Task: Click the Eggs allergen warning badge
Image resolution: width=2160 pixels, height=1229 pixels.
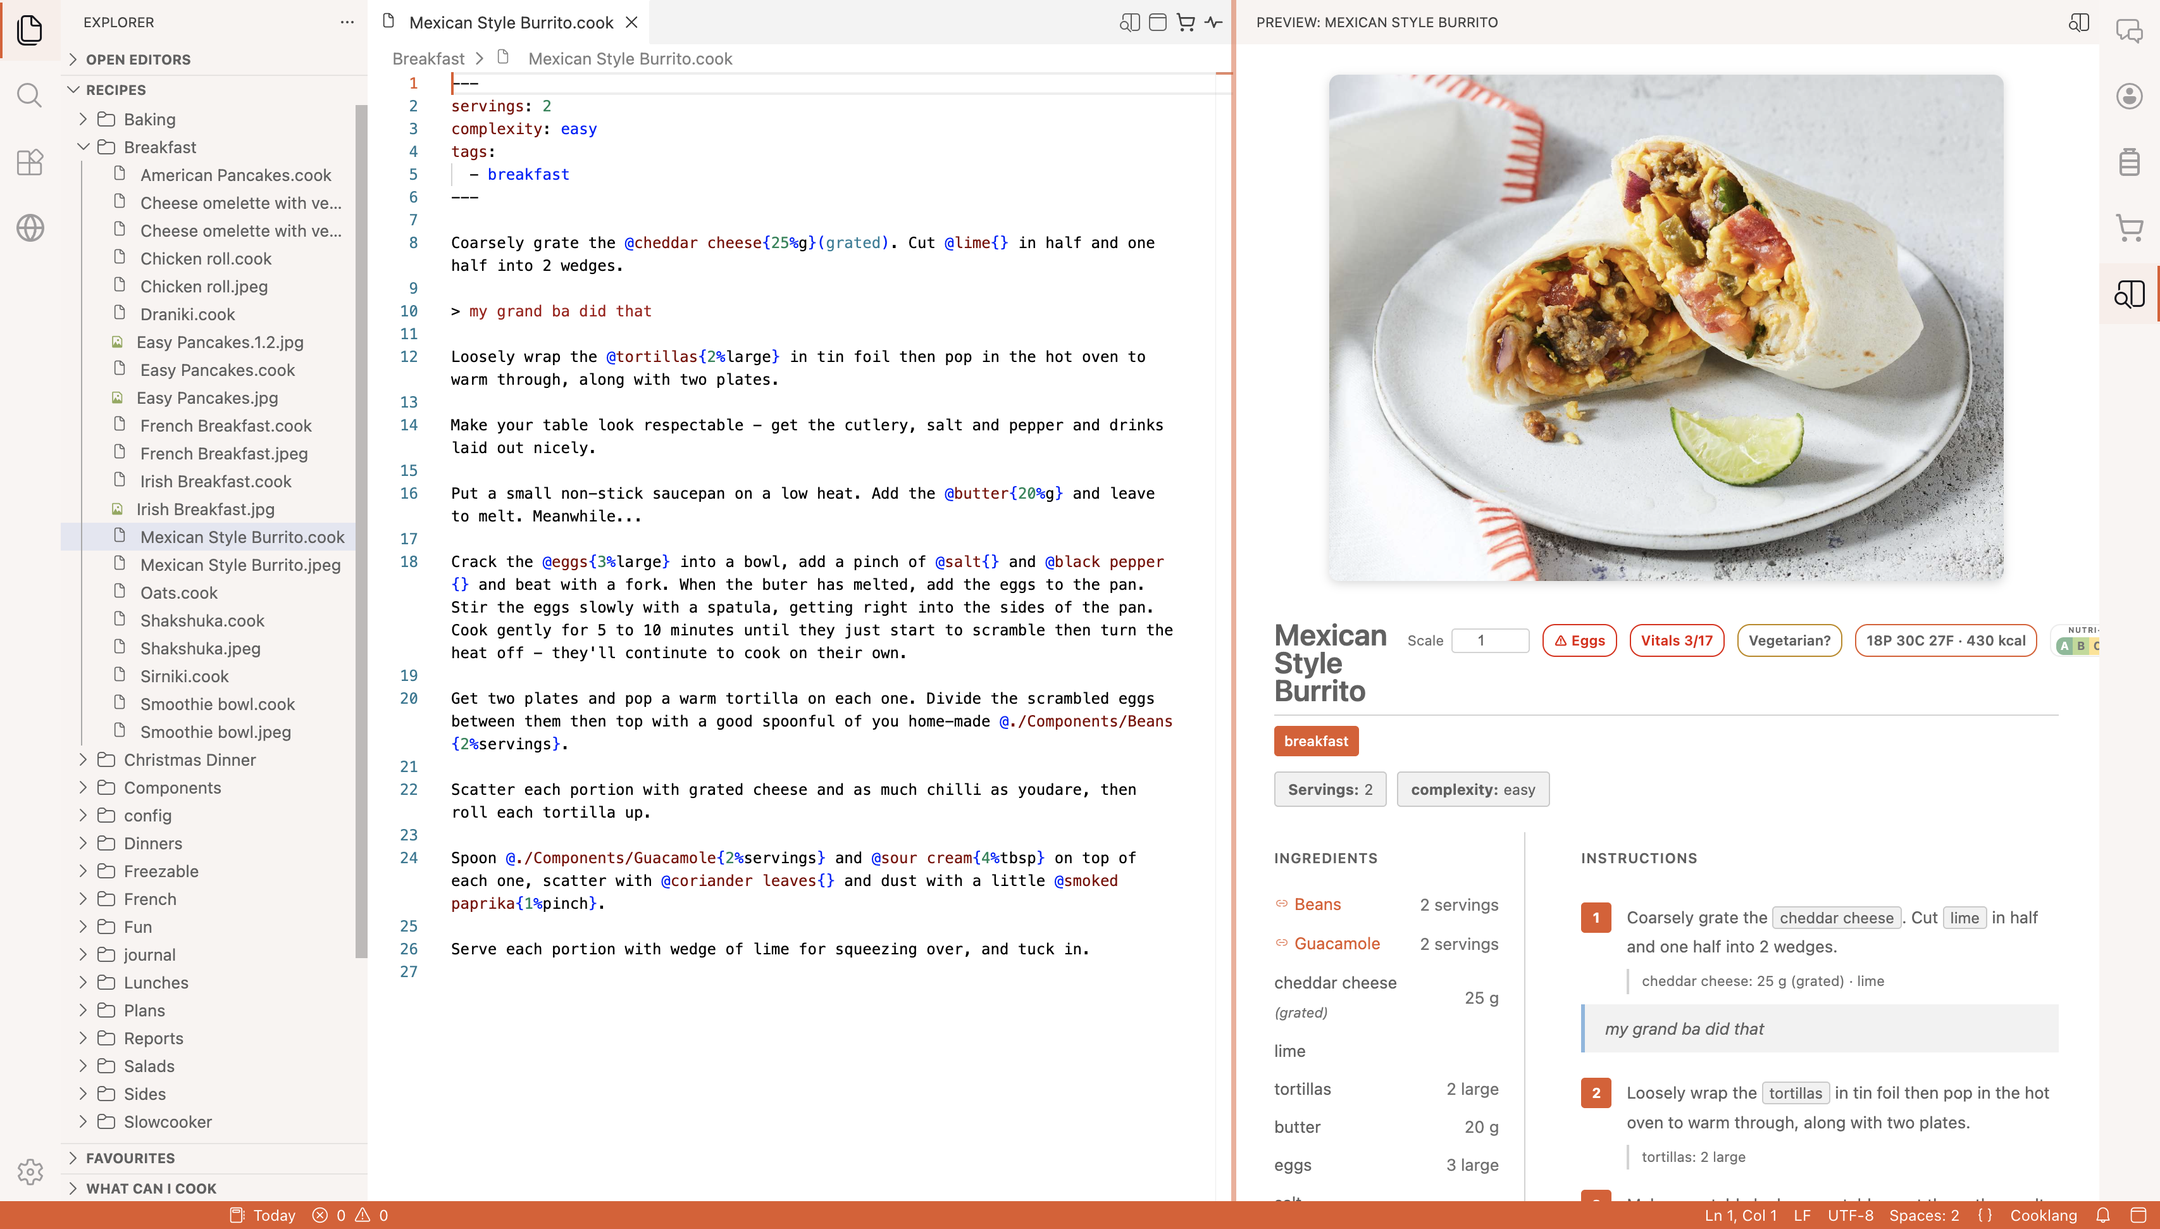Action: click(1579, 641)
